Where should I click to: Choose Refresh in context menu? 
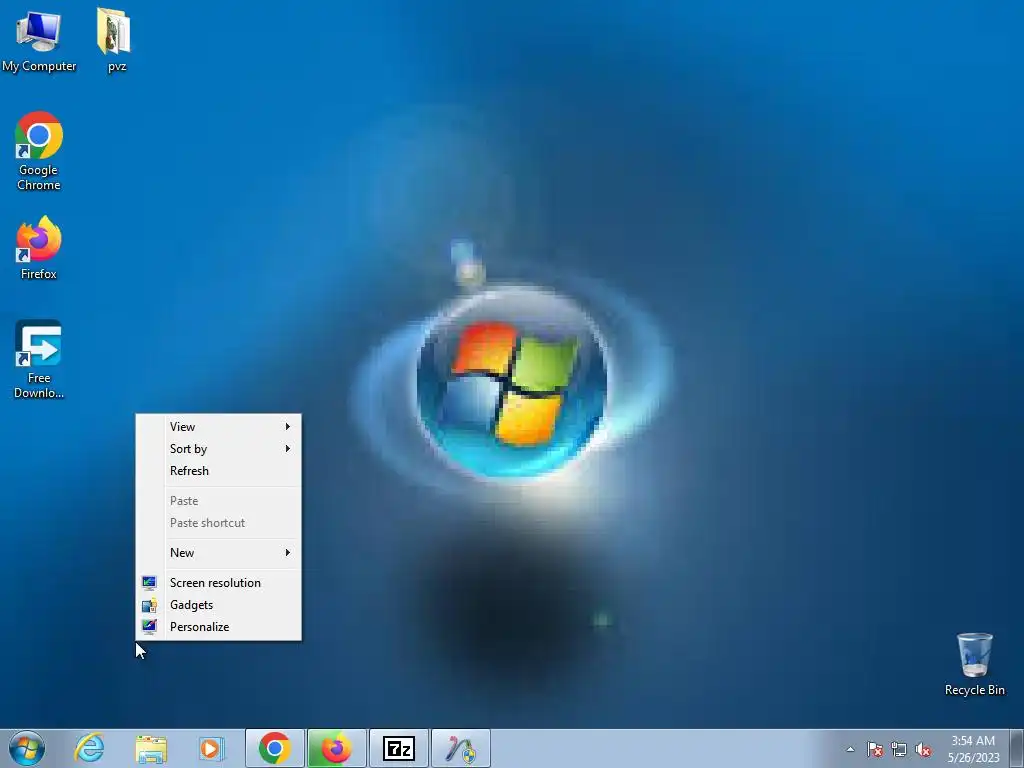click(x=219, y=471)
